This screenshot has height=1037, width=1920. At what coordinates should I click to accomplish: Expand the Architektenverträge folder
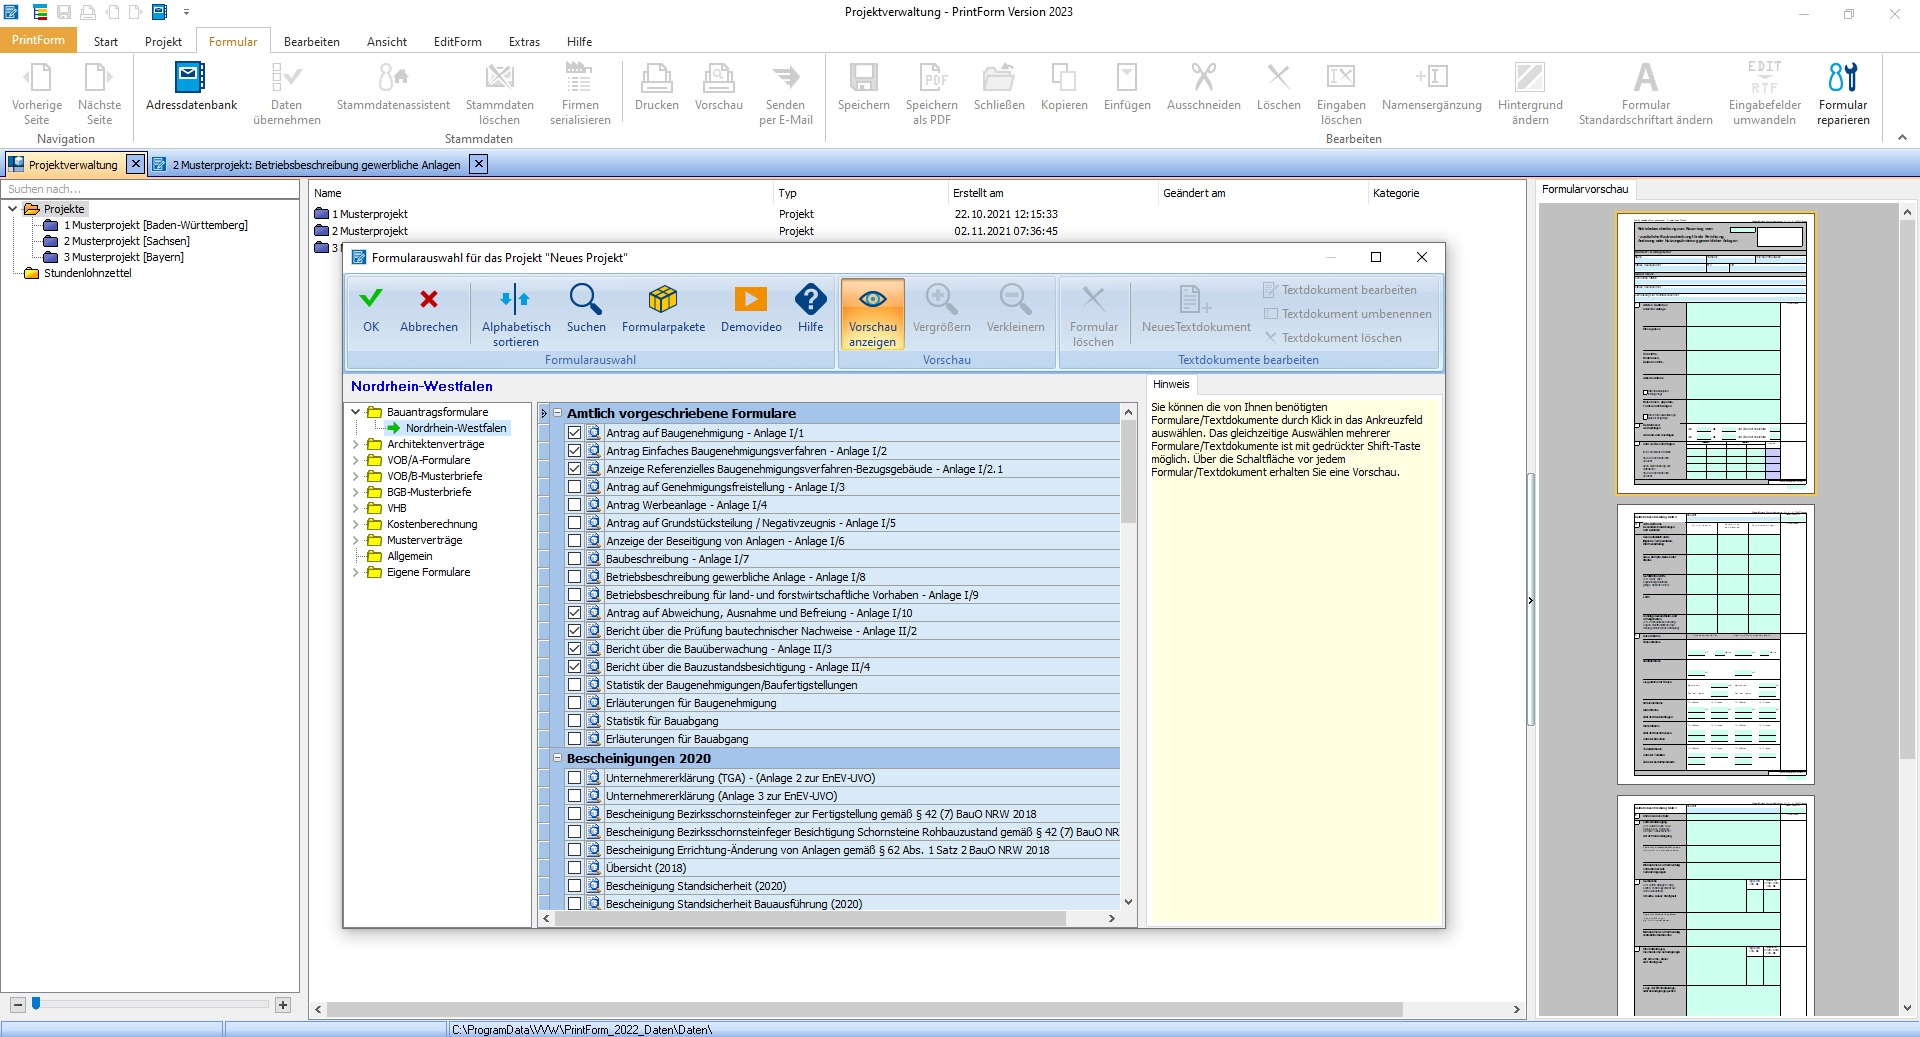point(356,444)
